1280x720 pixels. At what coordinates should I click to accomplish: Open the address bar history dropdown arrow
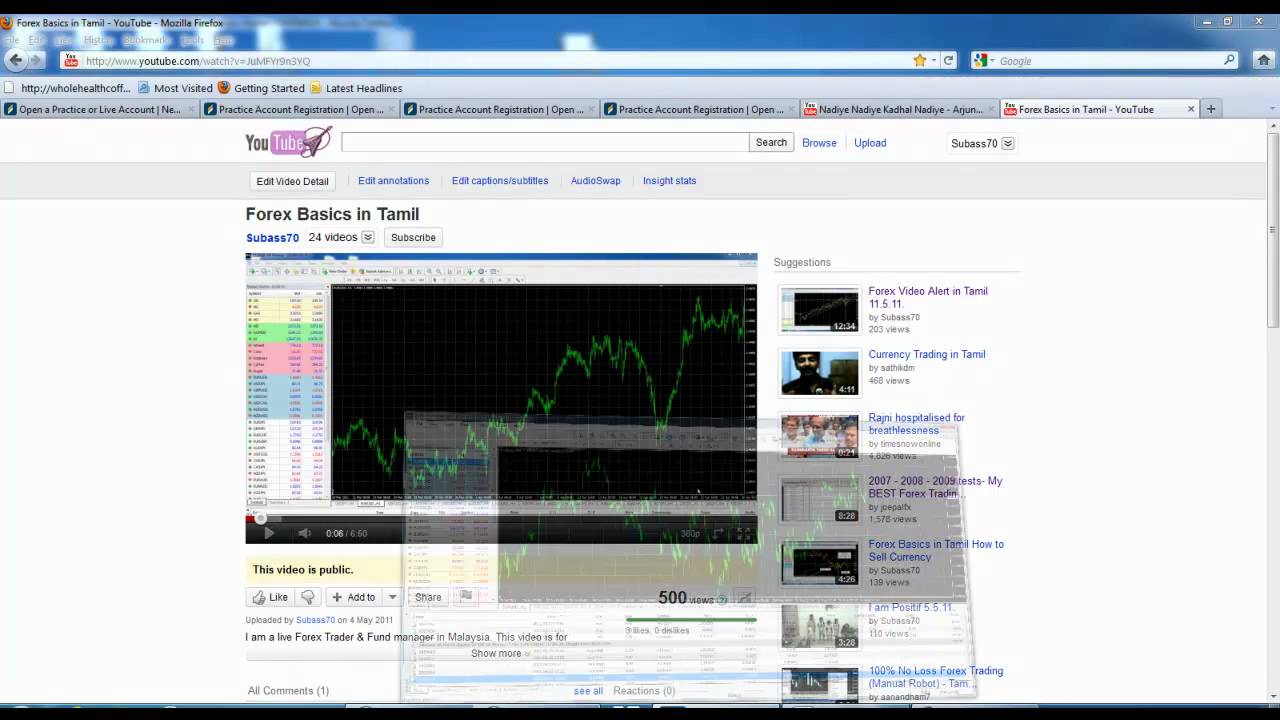click(x=934, y=60)
